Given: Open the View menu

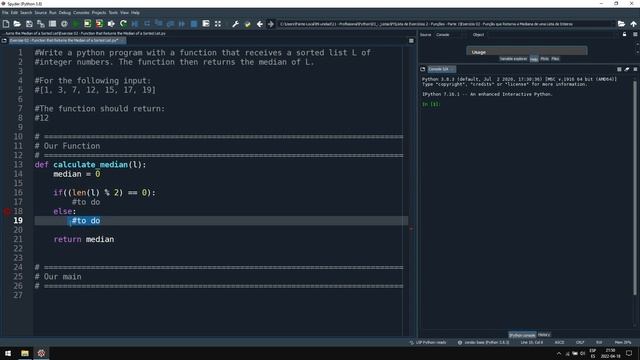Looking at the screenshot, I should 124,13.
